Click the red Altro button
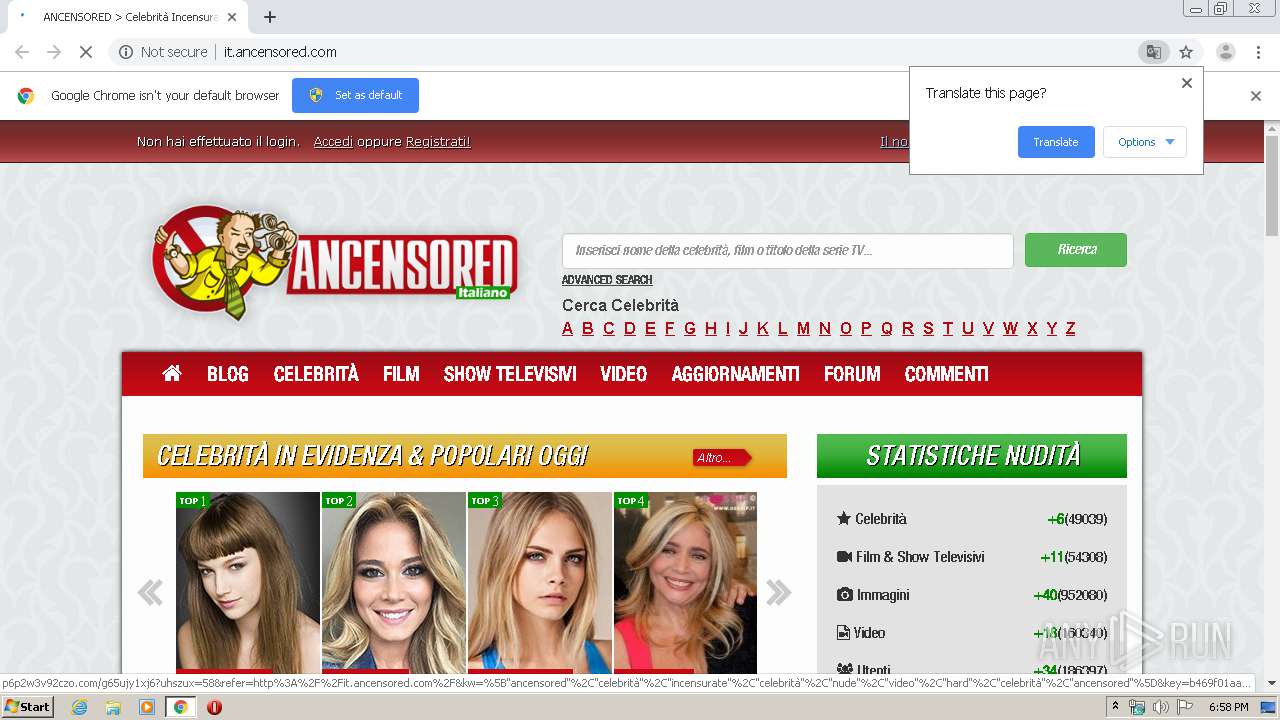Viewport: 1280px width, 720px height. [x=721, y=458]
